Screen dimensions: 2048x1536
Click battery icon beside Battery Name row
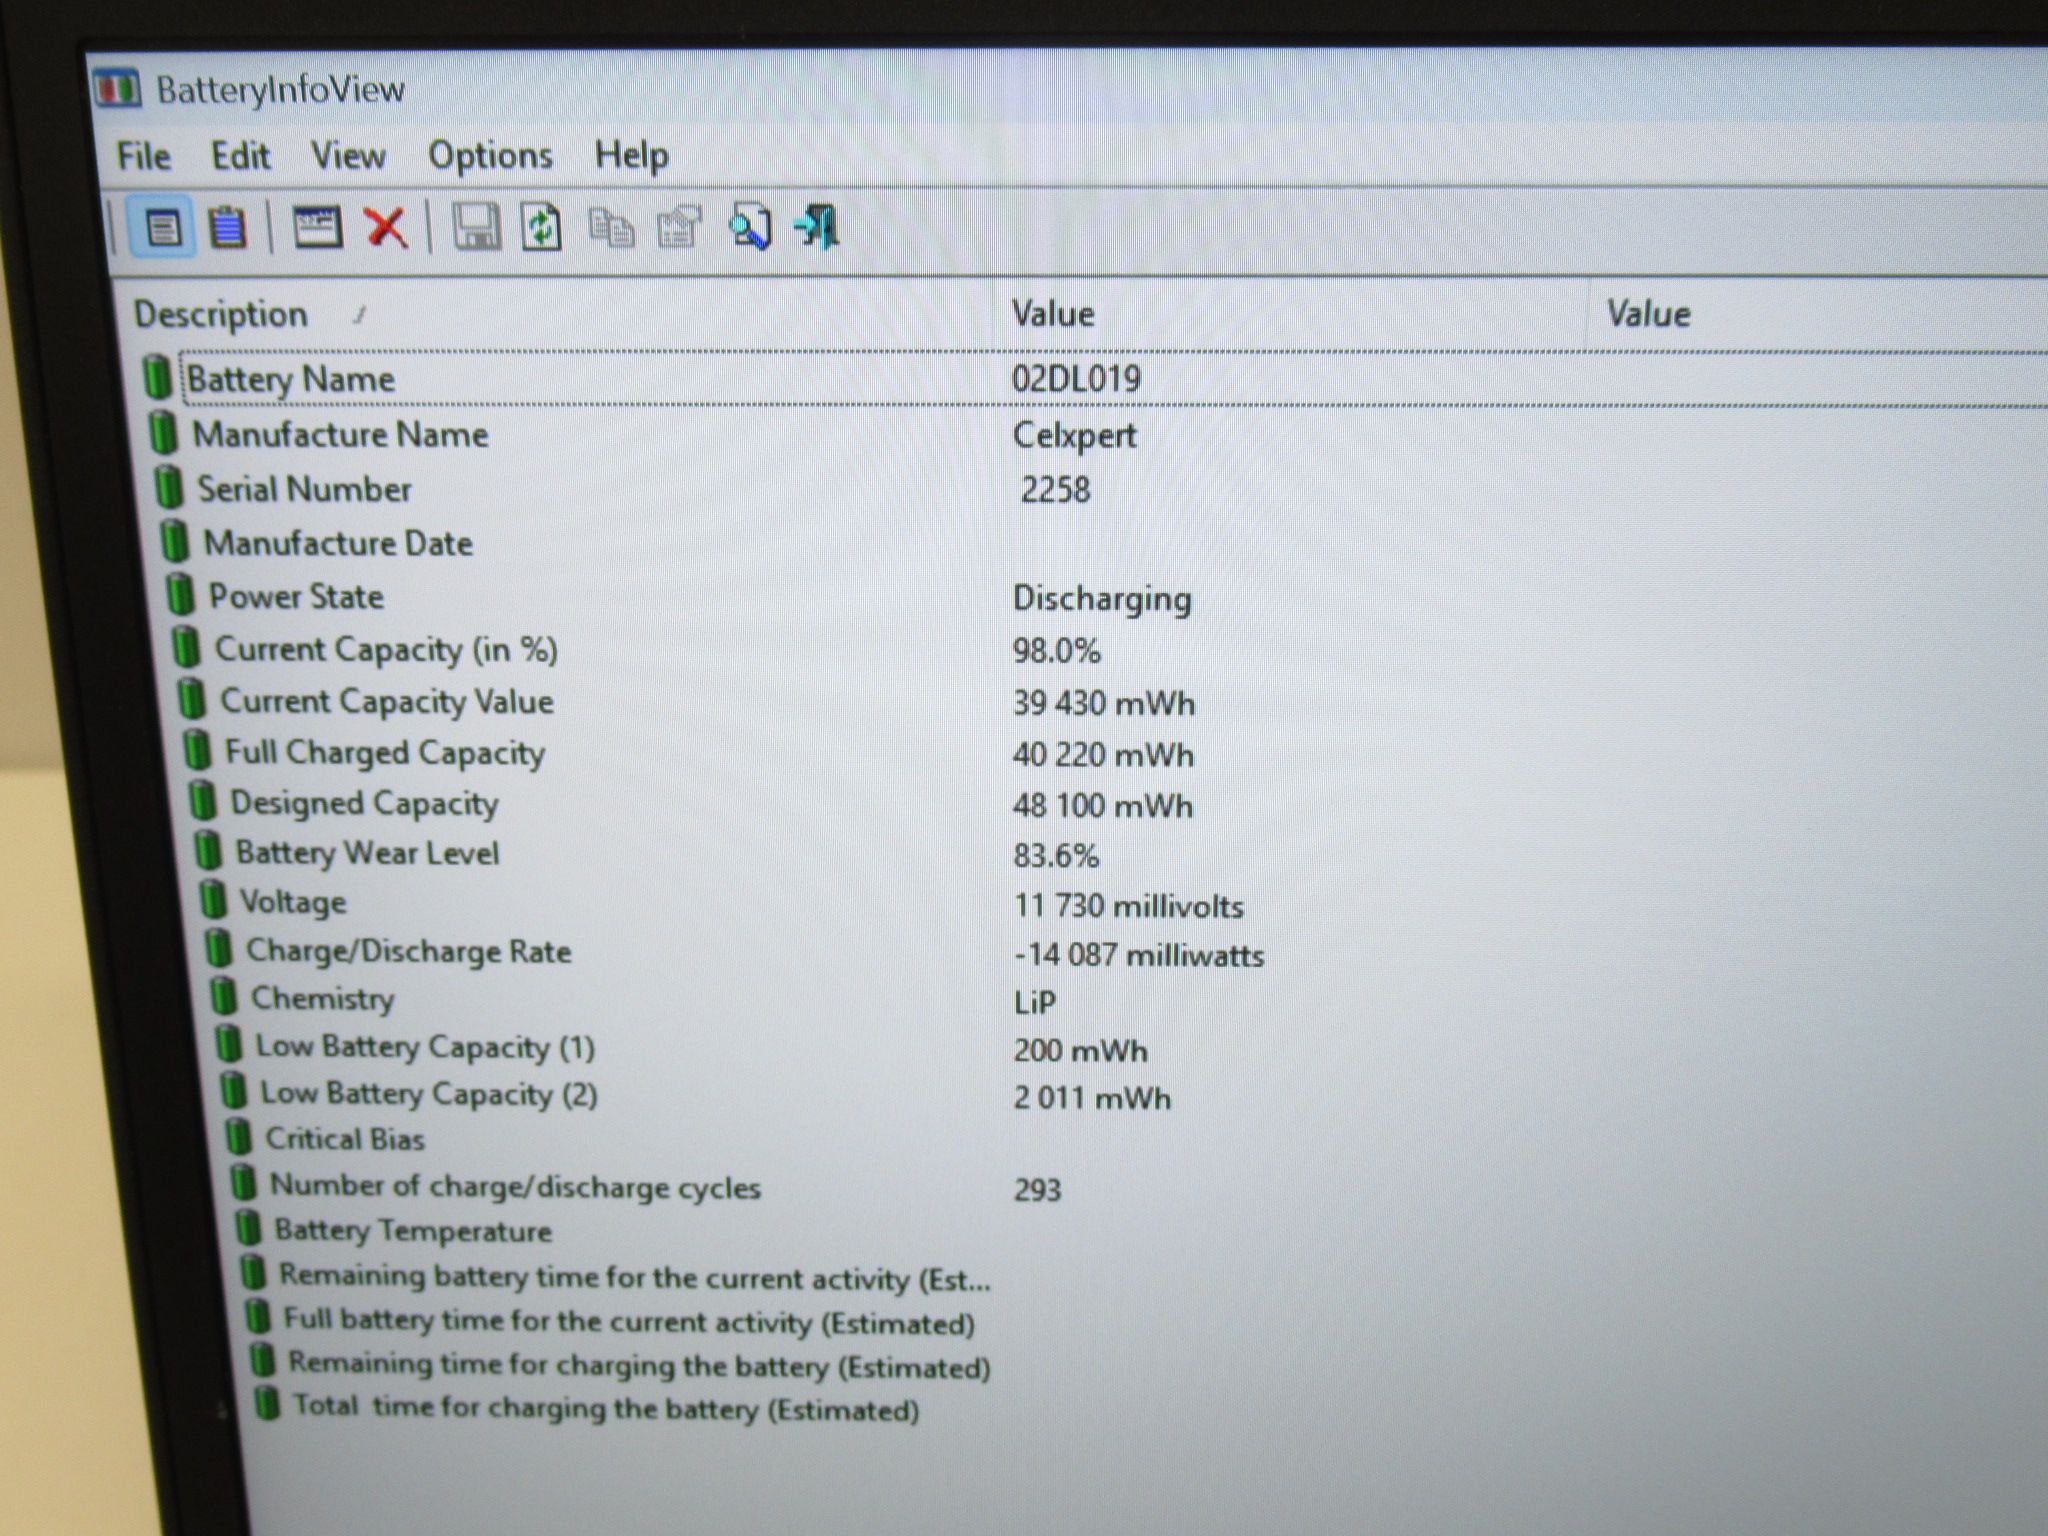[157, 377]
